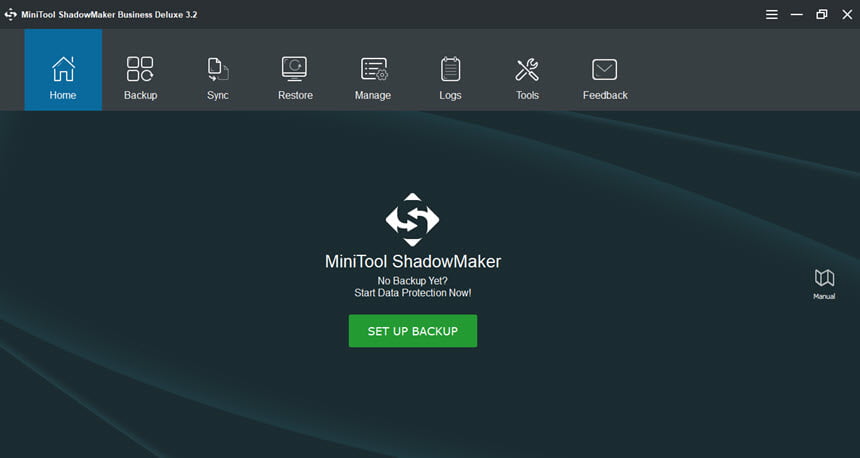
Task: Open the hamburger menu in title bar
Action: [x=772, y=15]
